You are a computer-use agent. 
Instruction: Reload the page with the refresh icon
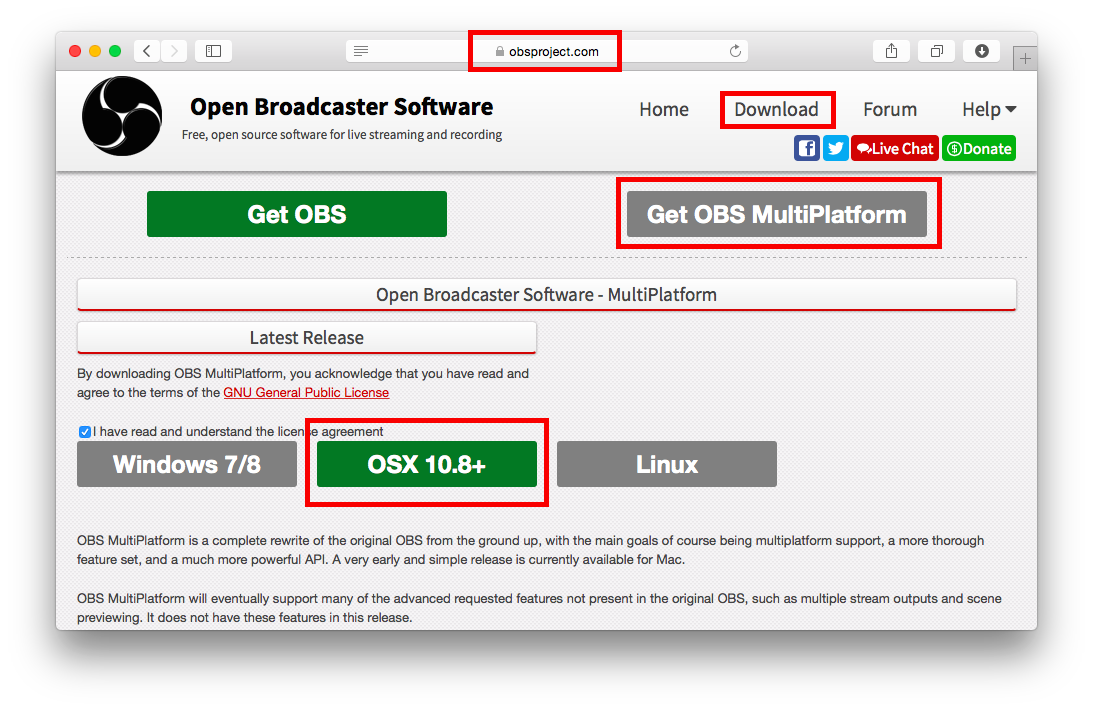735,51
